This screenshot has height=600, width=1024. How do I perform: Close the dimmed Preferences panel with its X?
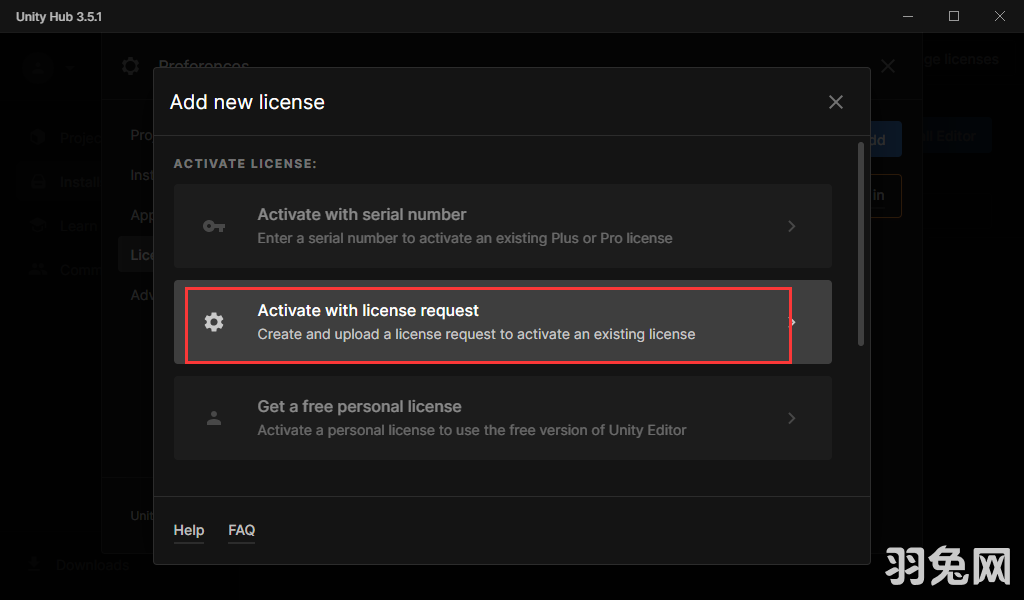pyautogui.click(x=888, y=66)
